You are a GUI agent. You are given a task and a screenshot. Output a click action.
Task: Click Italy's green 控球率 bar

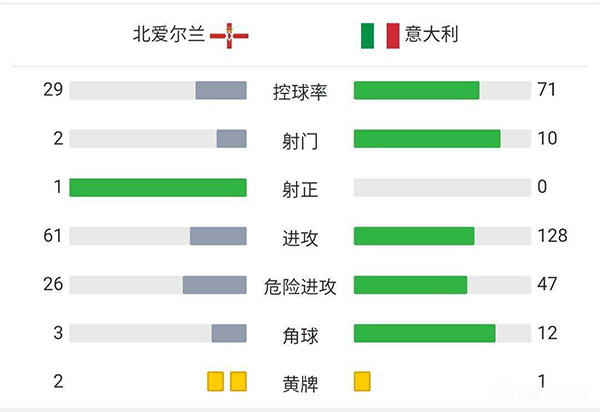[416, 90]
